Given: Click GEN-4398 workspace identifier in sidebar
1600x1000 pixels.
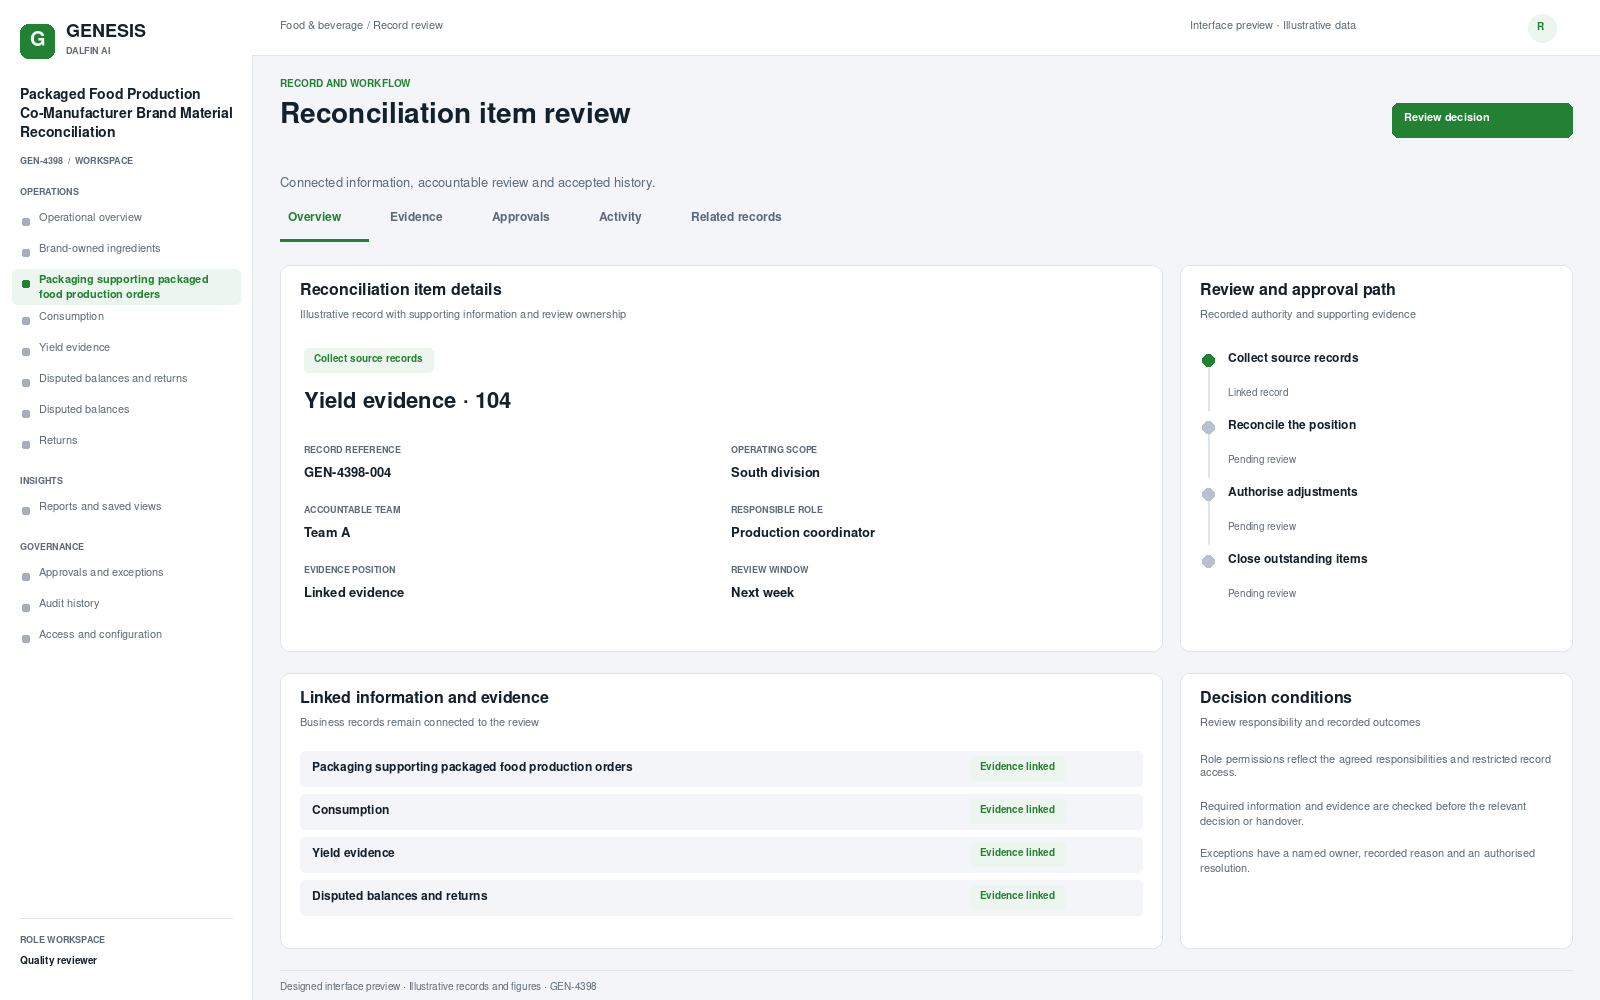Looking at the screenshot, I should pyautogui.click(x=41, y=161).
